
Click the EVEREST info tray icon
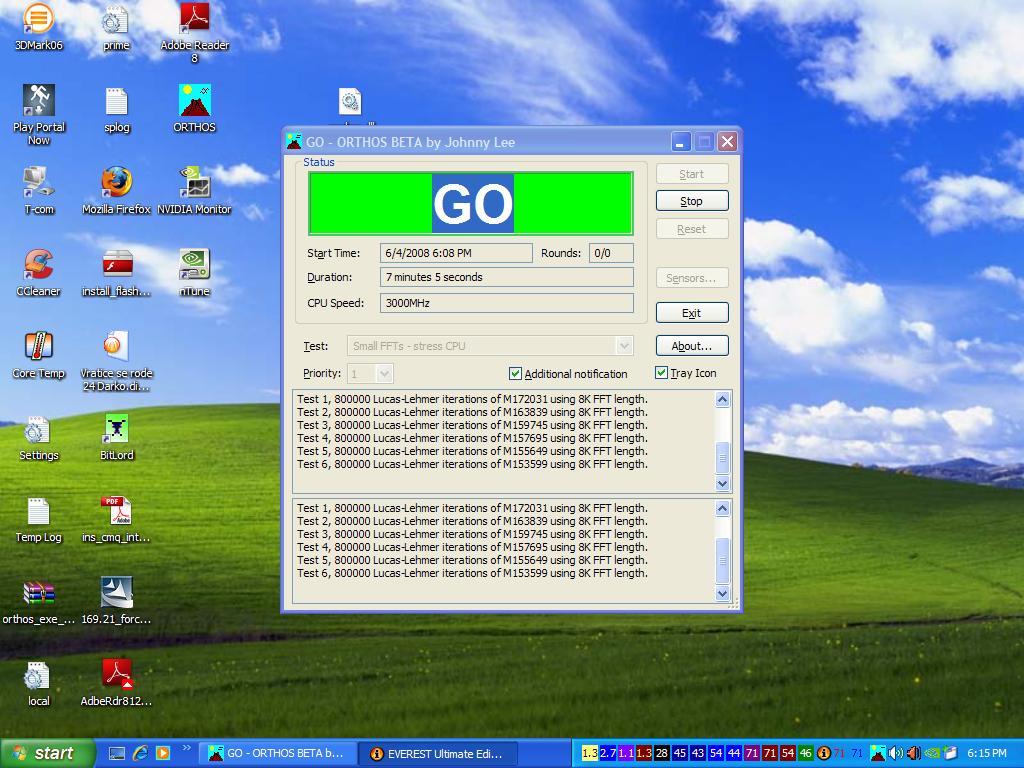tap(824, 753)
